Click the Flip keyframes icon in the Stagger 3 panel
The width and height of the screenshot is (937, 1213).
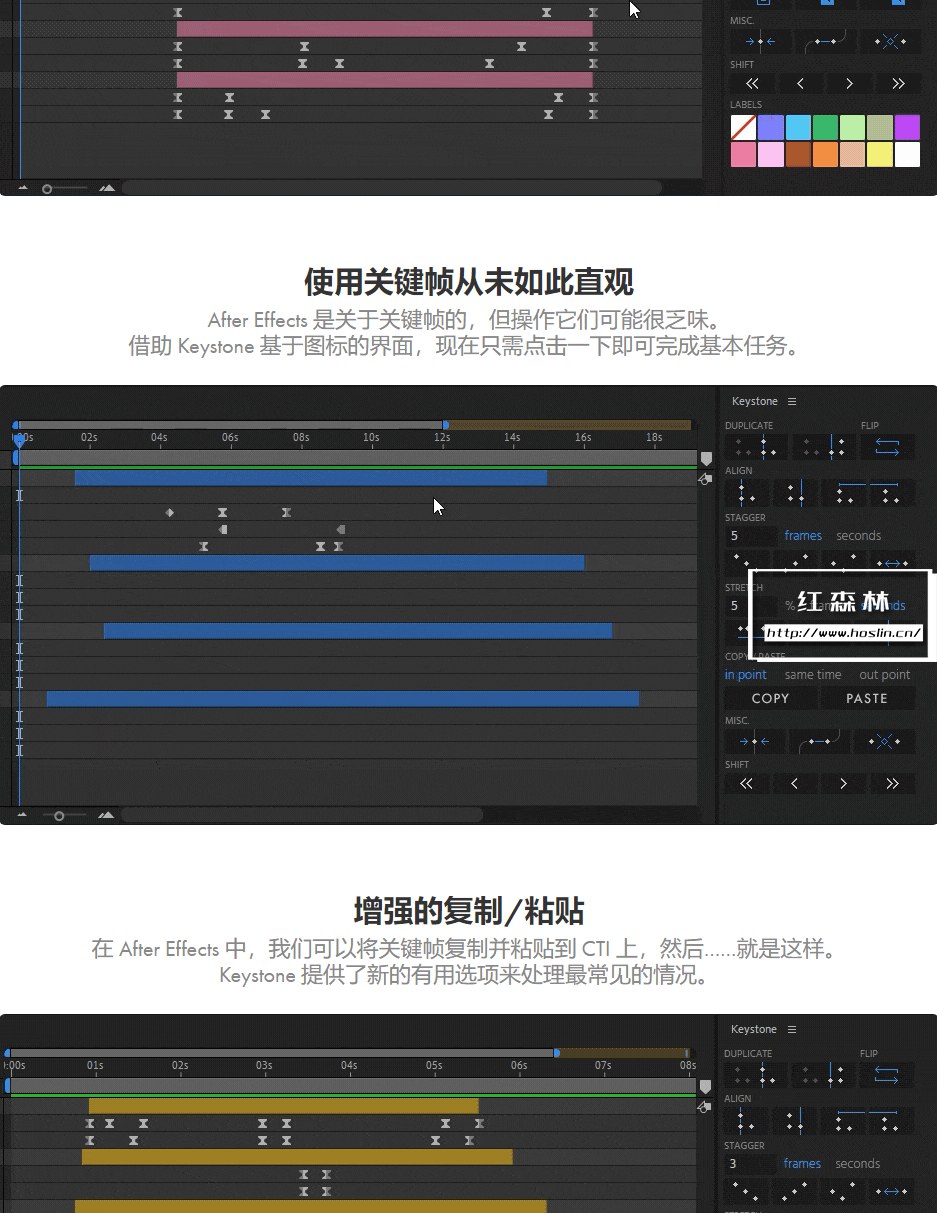pyautogui.click(x=887, y=1075)
